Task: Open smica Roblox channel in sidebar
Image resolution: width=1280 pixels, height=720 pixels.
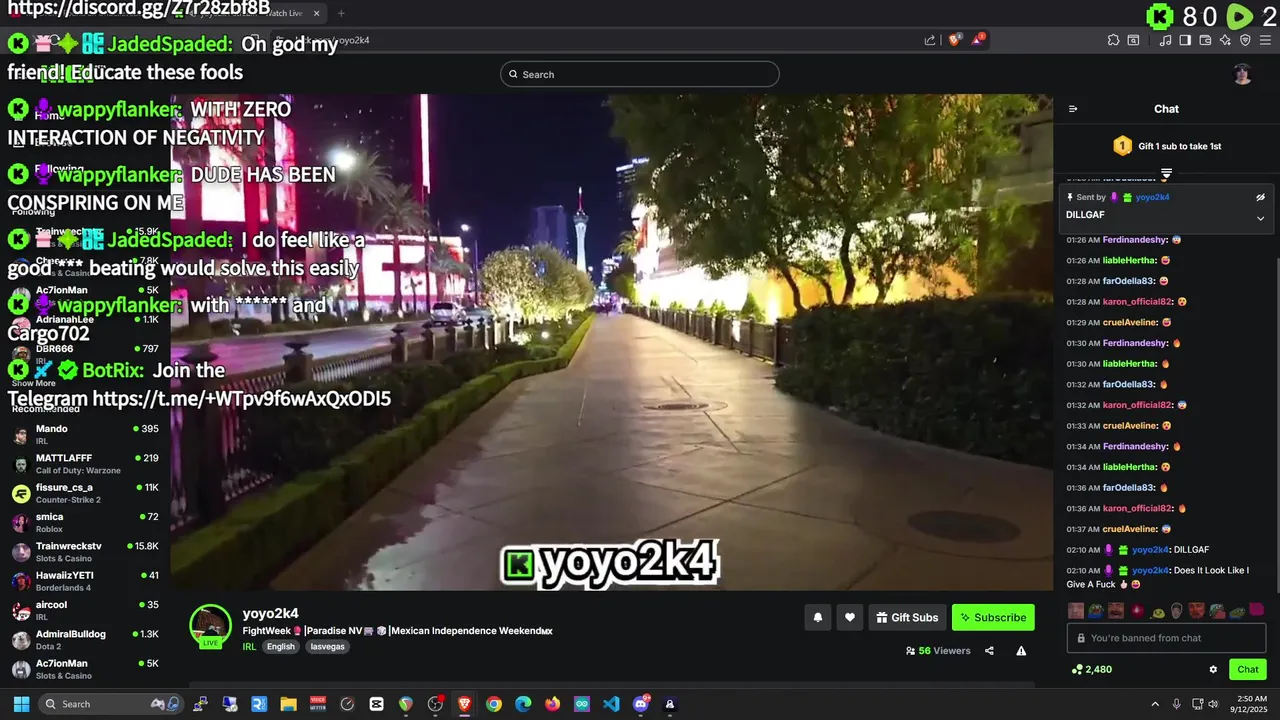Action: pyautogui.click(x=85, y=523)
